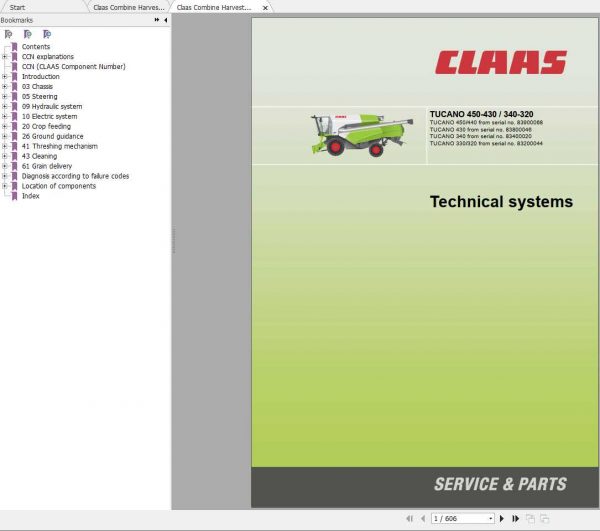The width and height of the screenshot is (600, 531).
Task: Open the 05 Steering bookmark
Action: tap(39, 96)
